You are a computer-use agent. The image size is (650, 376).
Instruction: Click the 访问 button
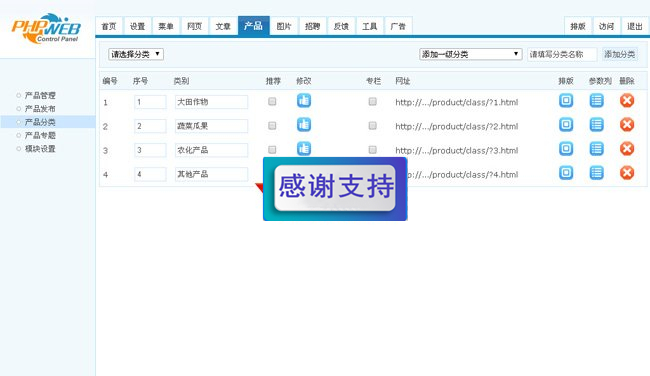(606, 27)
